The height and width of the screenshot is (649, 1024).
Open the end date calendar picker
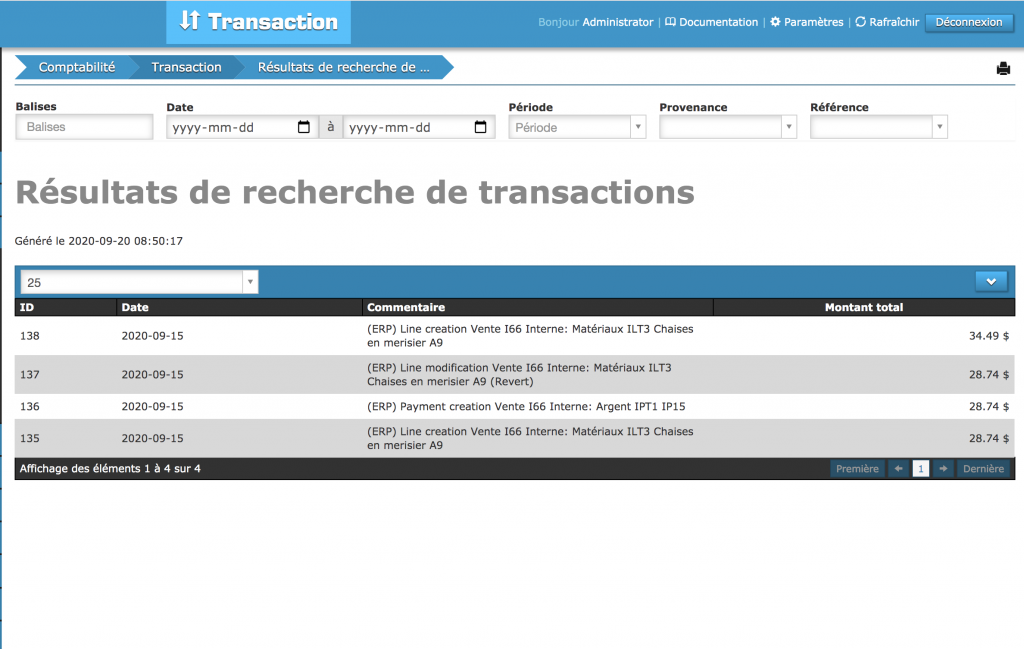click(x=480, y=127)
